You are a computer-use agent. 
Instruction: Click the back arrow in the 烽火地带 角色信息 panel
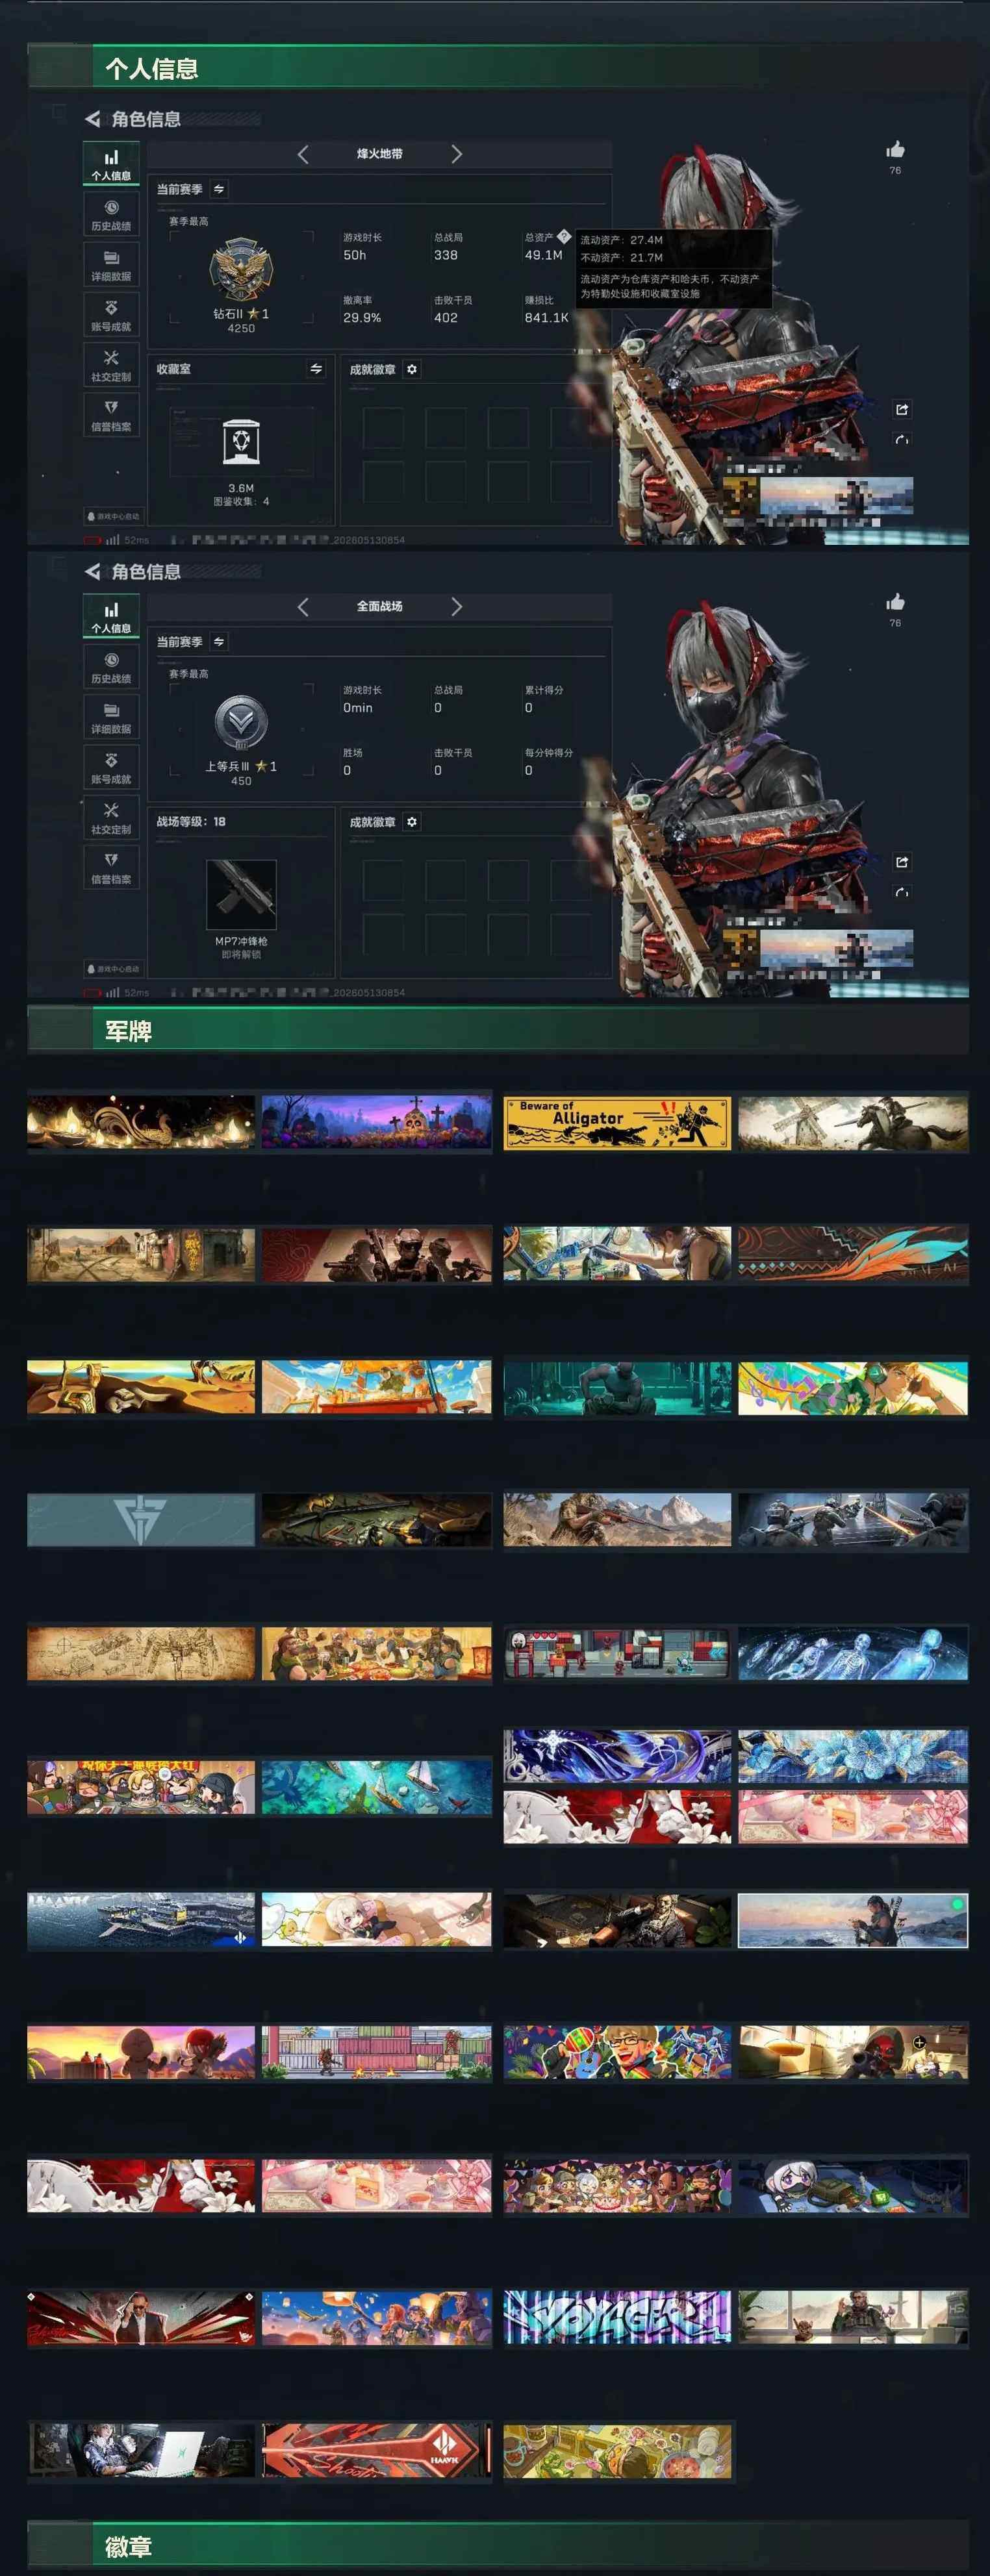tap(93, 119)
